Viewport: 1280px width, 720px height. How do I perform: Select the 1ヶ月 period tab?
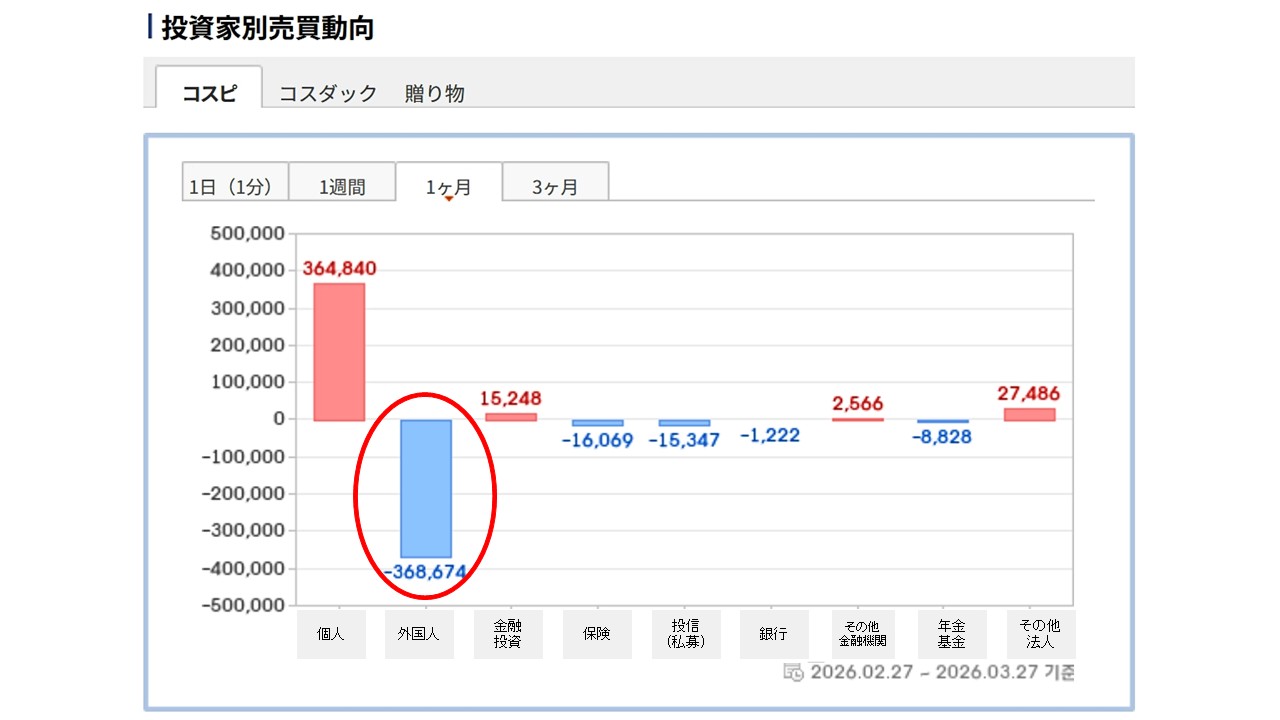click(449, 186)
